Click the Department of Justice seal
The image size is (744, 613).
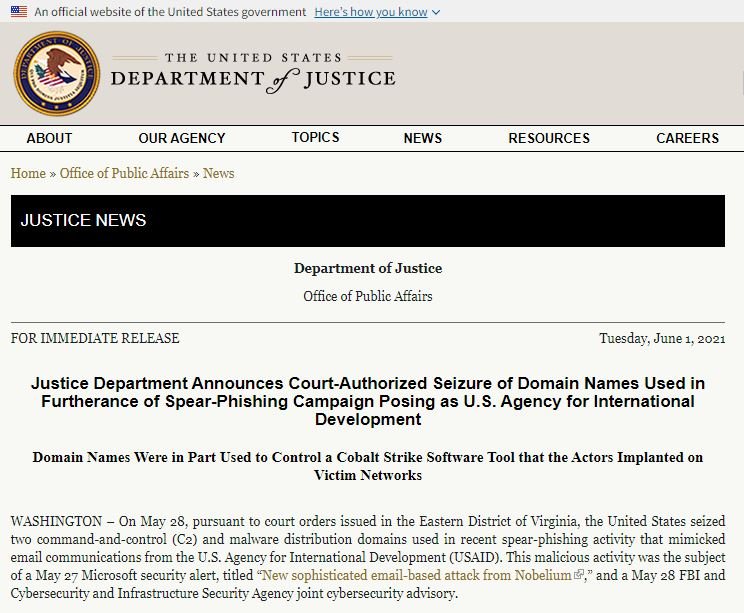click(x=57, y=74)
